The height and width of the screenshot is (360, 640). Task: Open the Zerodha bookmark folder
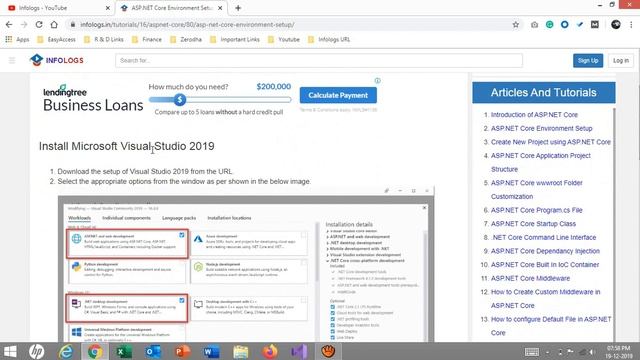[x=186, y=40]
